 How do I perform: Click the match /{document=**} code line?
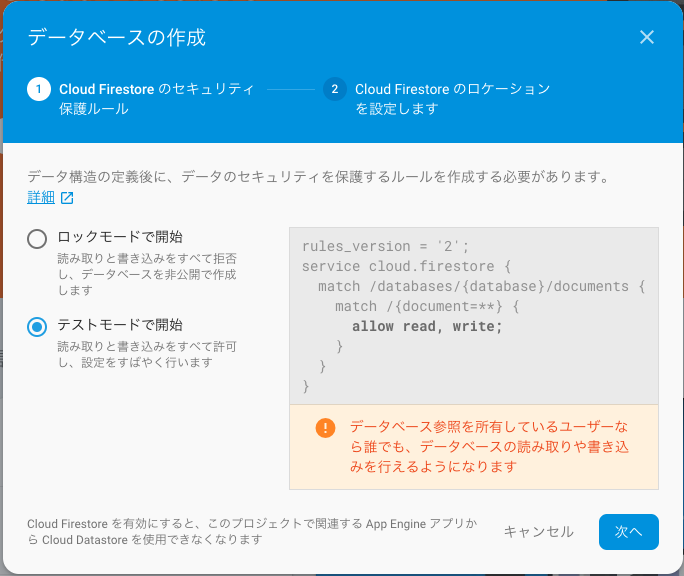[427, 306]
